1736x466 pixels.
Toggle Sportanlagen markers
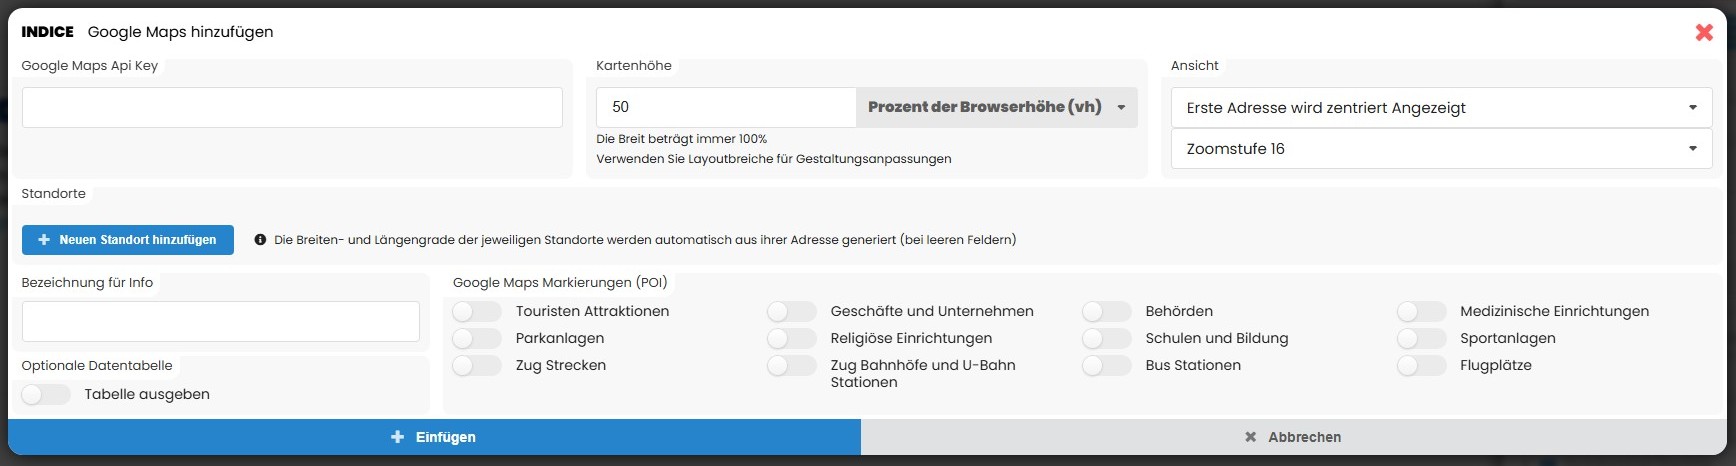1421,339
